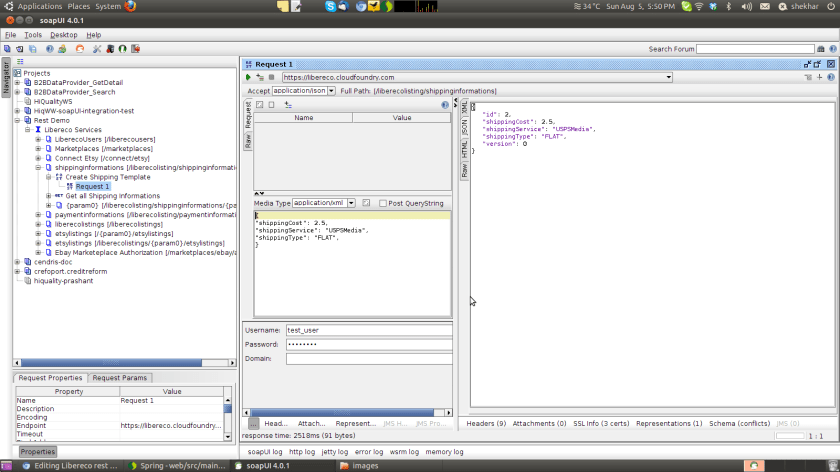The image size is (840, 472).
Task: Open the endpoint URL dropdown arrow
Action: coord(668,77)
